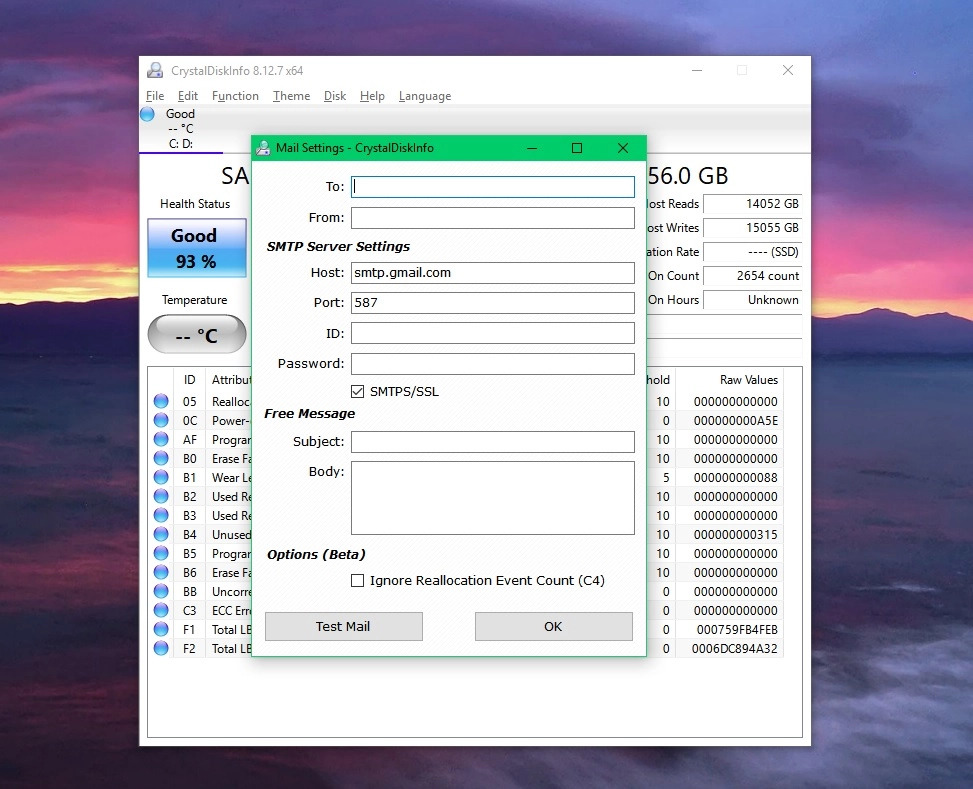
Task: Open the Function menu
Action: [235, 96]
